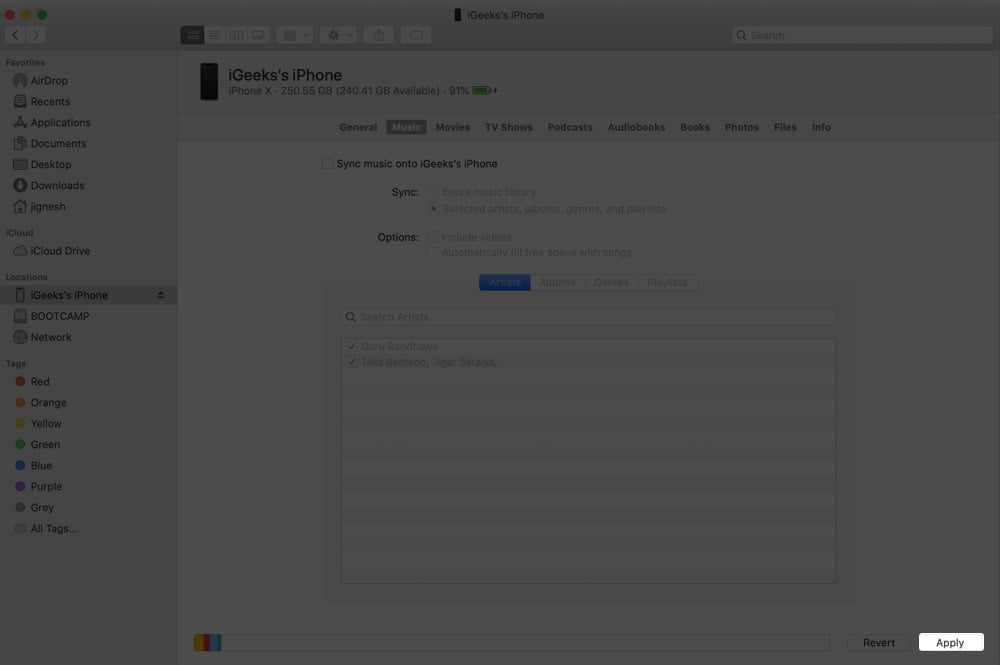Enable Sync music onto iGeeks's iPhone
The height and width of the screenshot is (665, 1000).
327,164
